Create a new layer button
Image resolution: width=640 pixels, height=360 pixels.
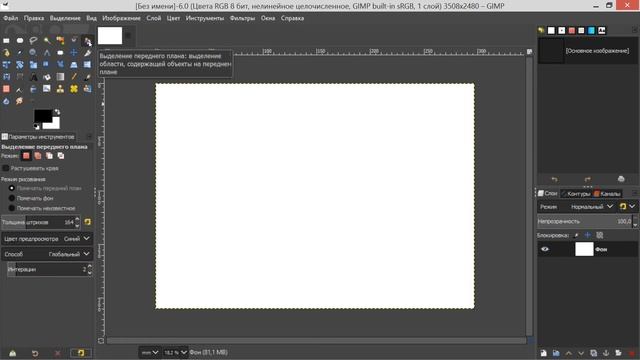[x=544, y=353]
